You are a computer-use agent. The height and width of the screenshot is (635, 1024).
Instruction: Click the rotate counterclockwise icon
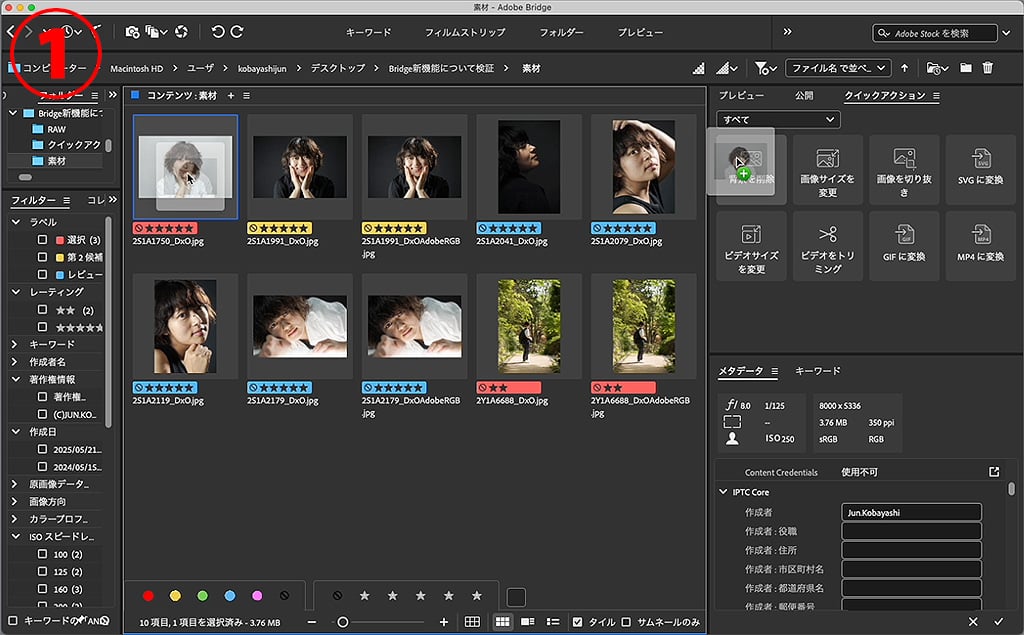[218, 32]
